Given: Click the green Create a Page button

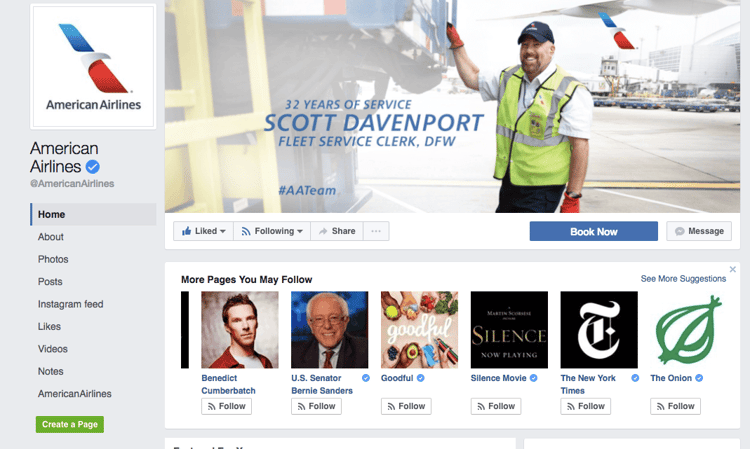Looking at the screenshot, I should pyautogui.click(x=70, y=424).
